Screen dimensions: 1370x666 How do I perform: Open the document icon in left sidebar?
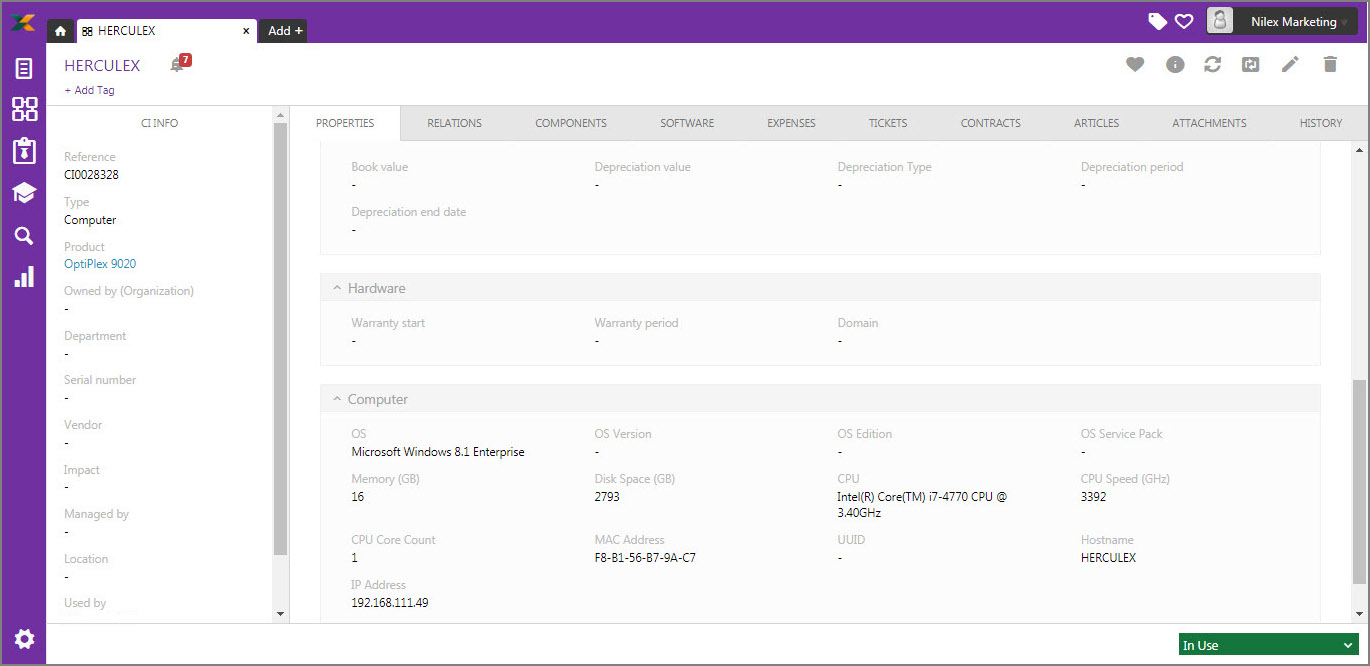point(24,69)
